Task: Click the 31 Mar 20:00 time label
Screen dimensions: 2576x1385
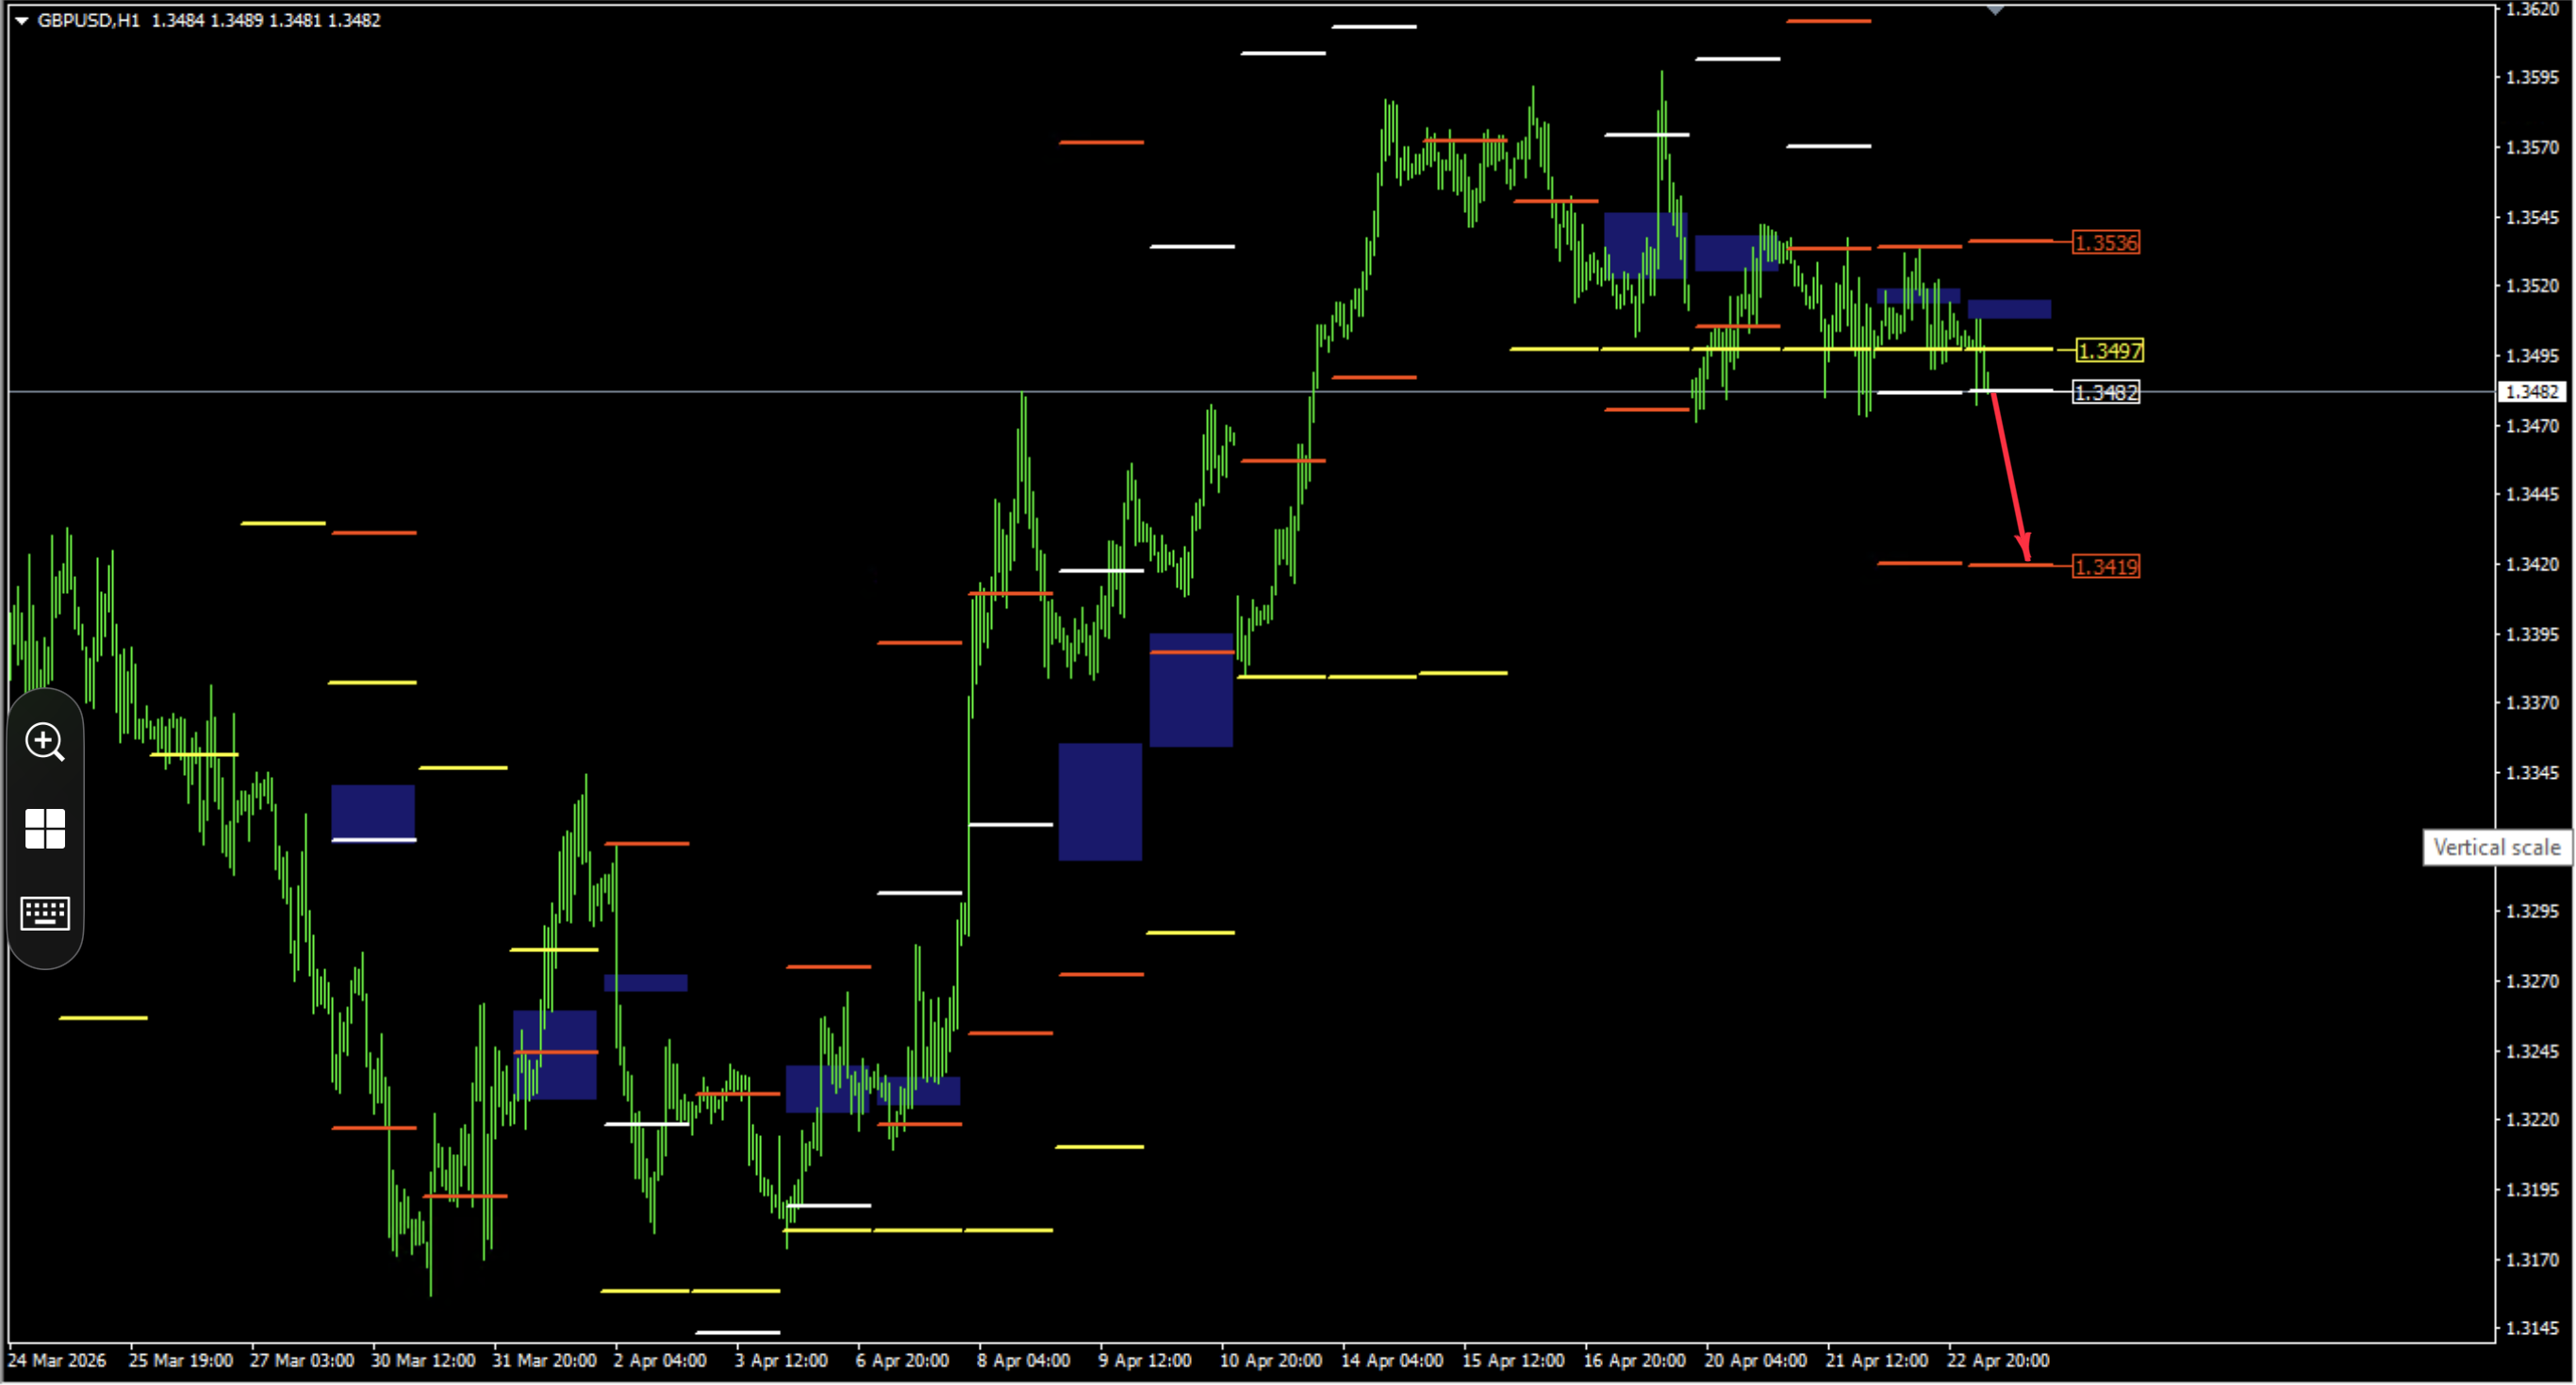Action: [x=545, y=1362]
